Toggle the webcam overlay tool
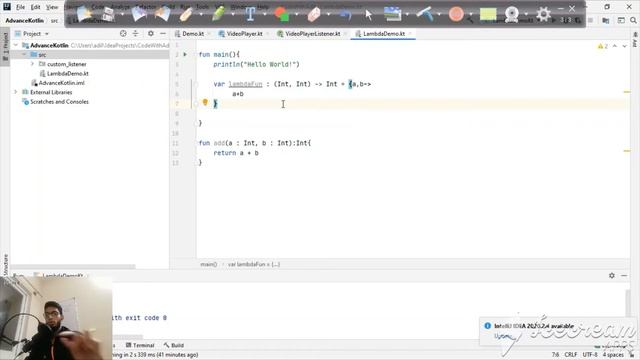The height and width of the screenshot is (360, 640). (x=511, y=14)
